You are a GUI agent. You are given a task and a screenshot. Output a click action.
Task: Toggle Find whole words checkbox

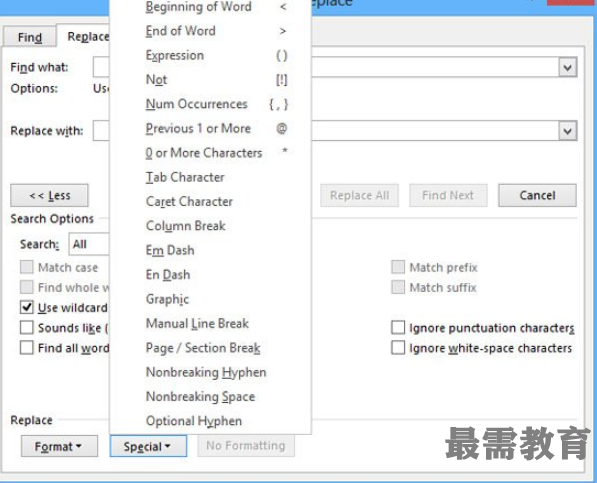(x=26, y=287)
